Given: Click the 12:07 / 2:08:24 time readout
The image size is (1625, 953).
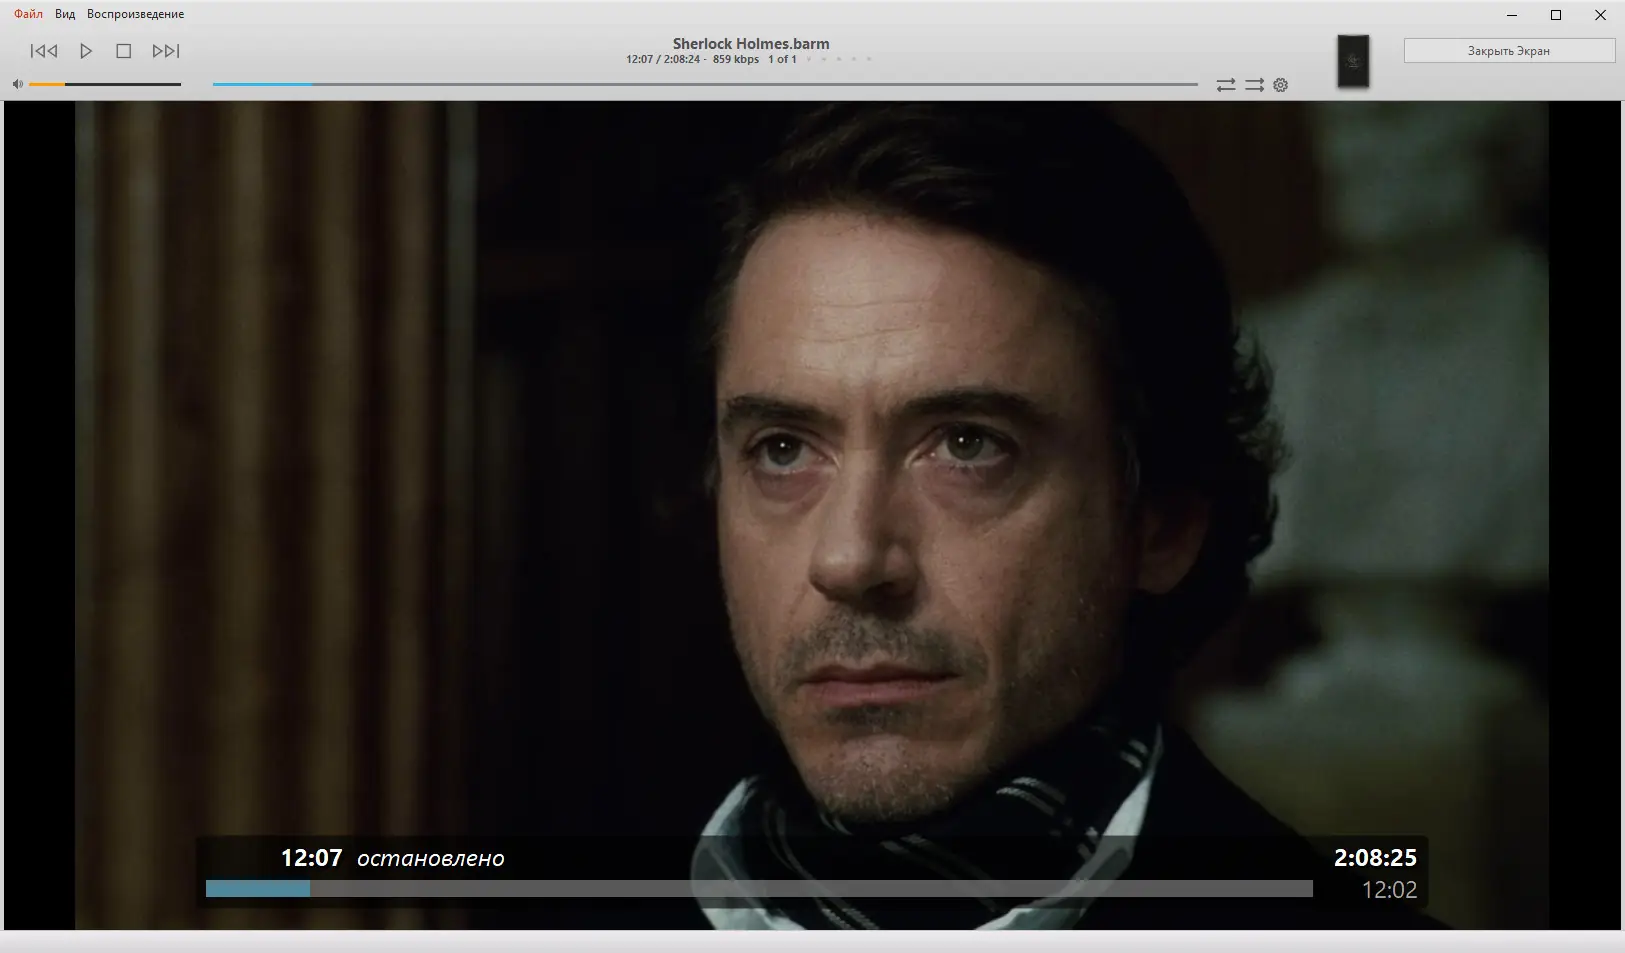Looking at the screenshot, I should [x=663, y=60].
